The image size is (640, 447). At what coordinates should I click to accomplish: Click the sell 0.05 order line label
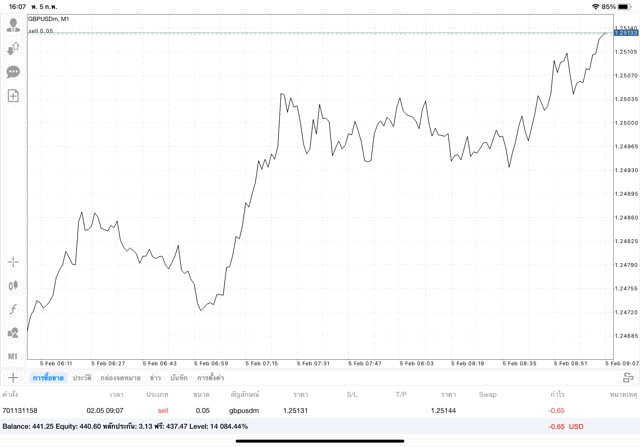(41, 31)
